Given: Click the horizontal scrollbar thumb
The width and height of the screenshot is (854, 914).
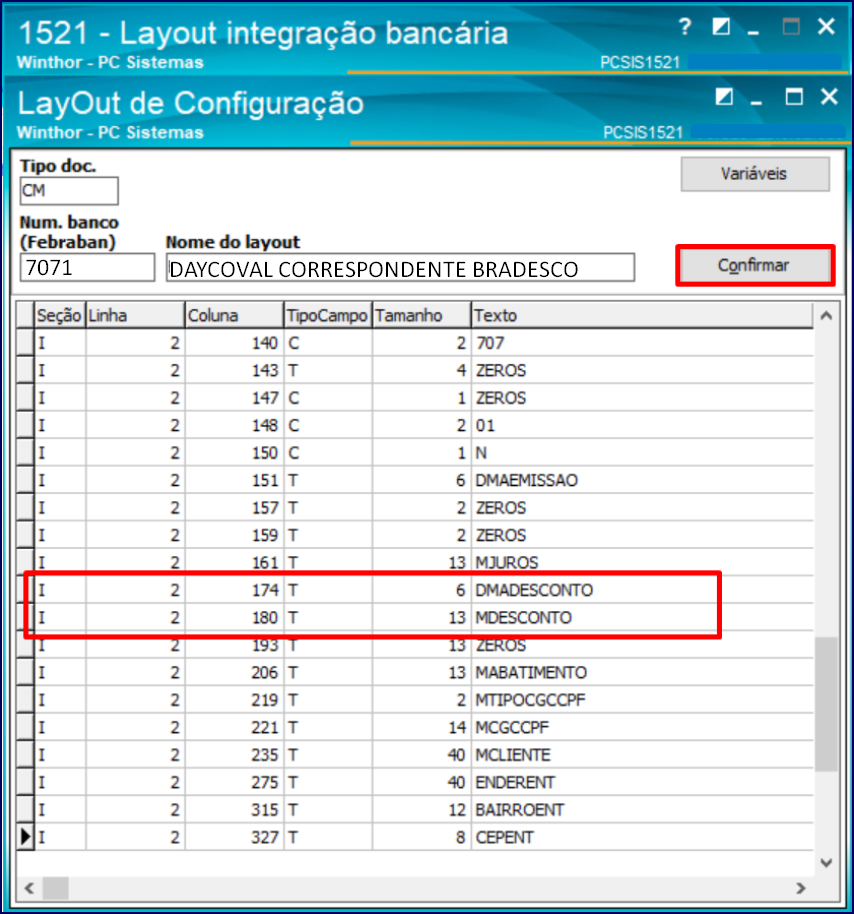Looking at the screenshot, I should pos(55,888).
